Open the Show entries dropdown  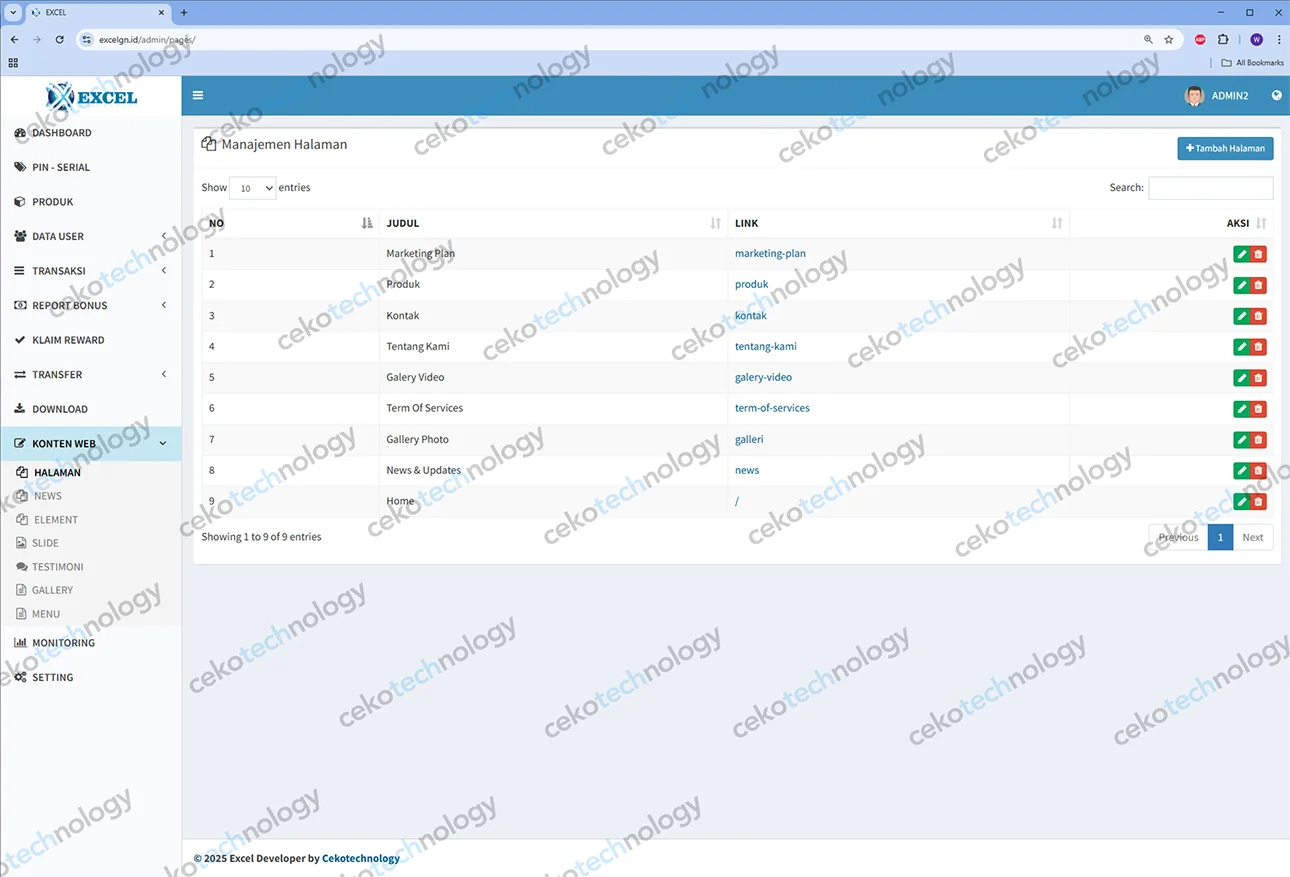(252, 188)
